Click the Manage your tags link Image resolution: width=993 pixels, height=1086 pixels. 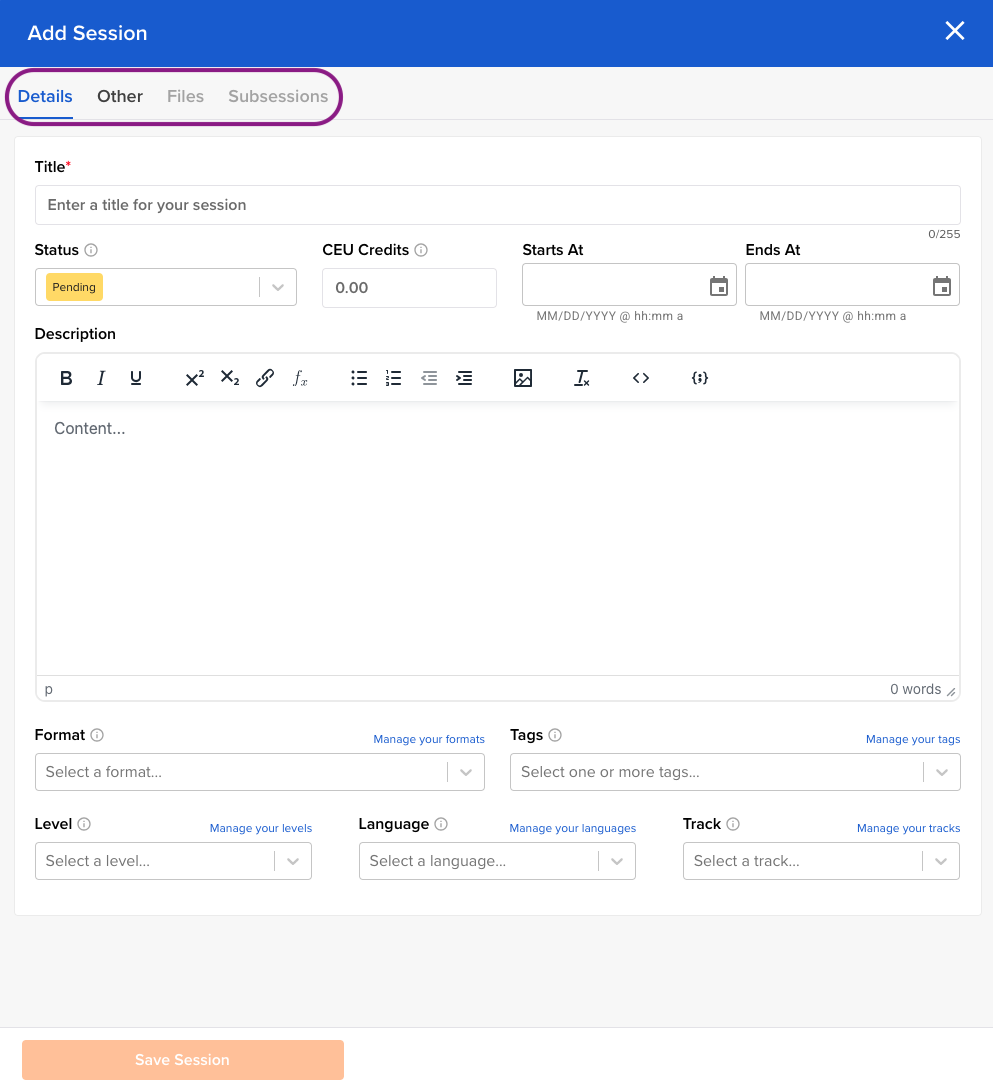(913, 739)
